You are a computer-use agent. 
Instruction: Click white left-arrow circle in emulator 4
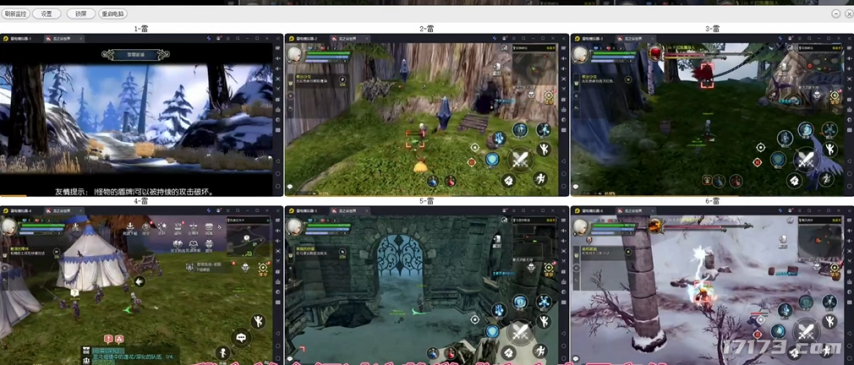[139, 282]
